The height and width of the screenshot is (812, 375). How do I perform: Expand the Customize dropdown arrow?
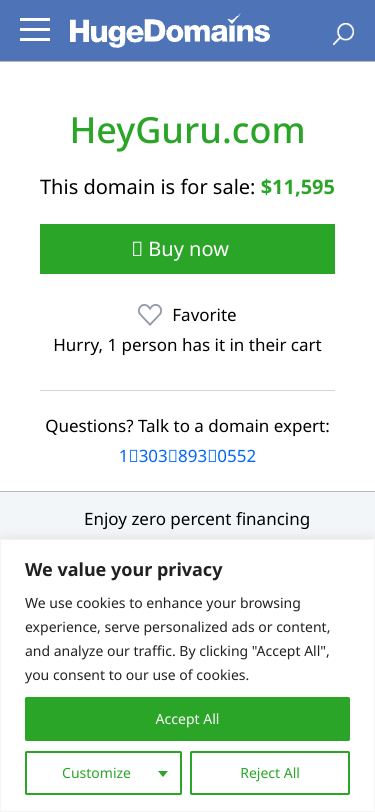tap(163, 774)
